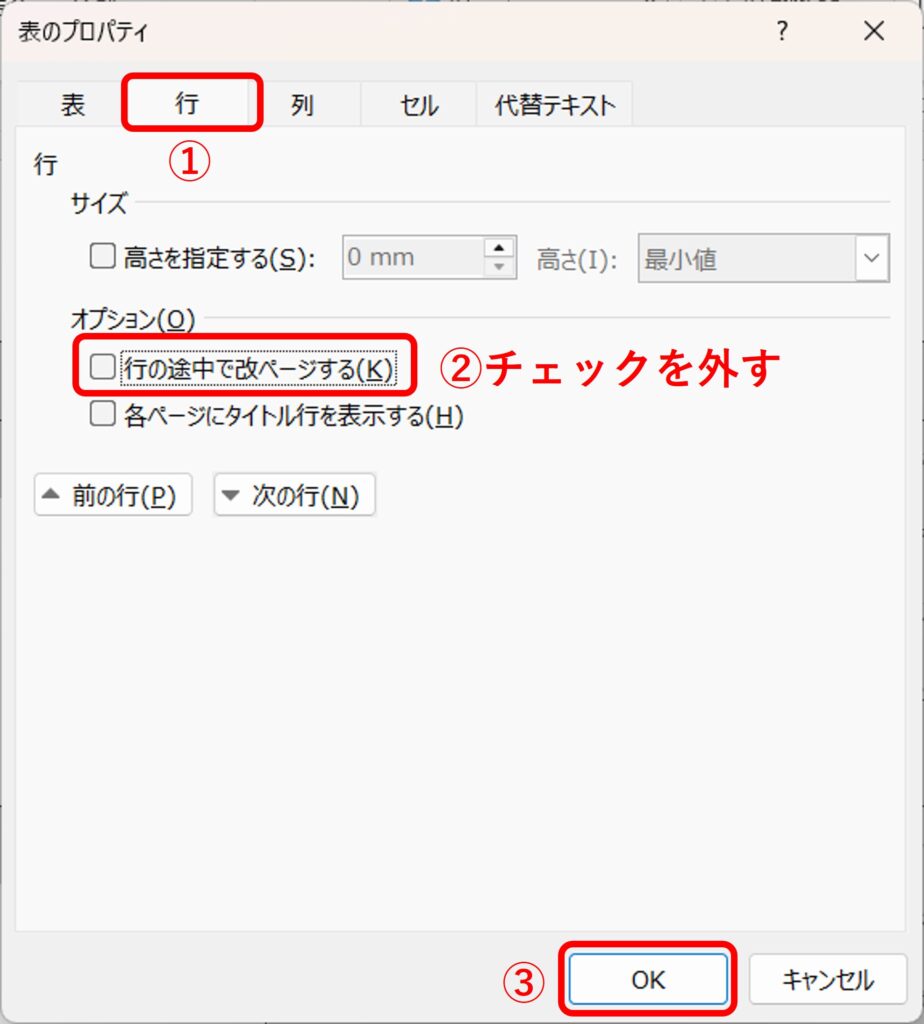Move to next row with 次の行
The image size is (924, 1024).
click(294, 496)
